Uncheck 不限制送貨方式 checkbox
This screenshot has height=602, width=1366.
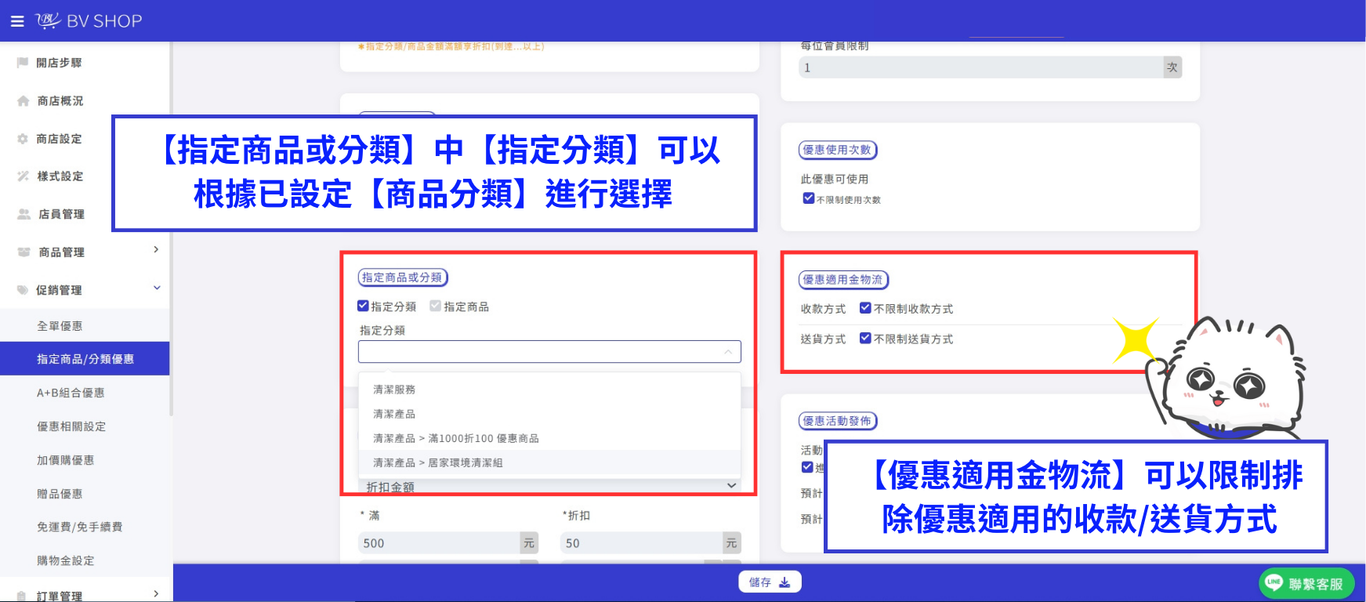pyautogui.click(x=865, y=338)
